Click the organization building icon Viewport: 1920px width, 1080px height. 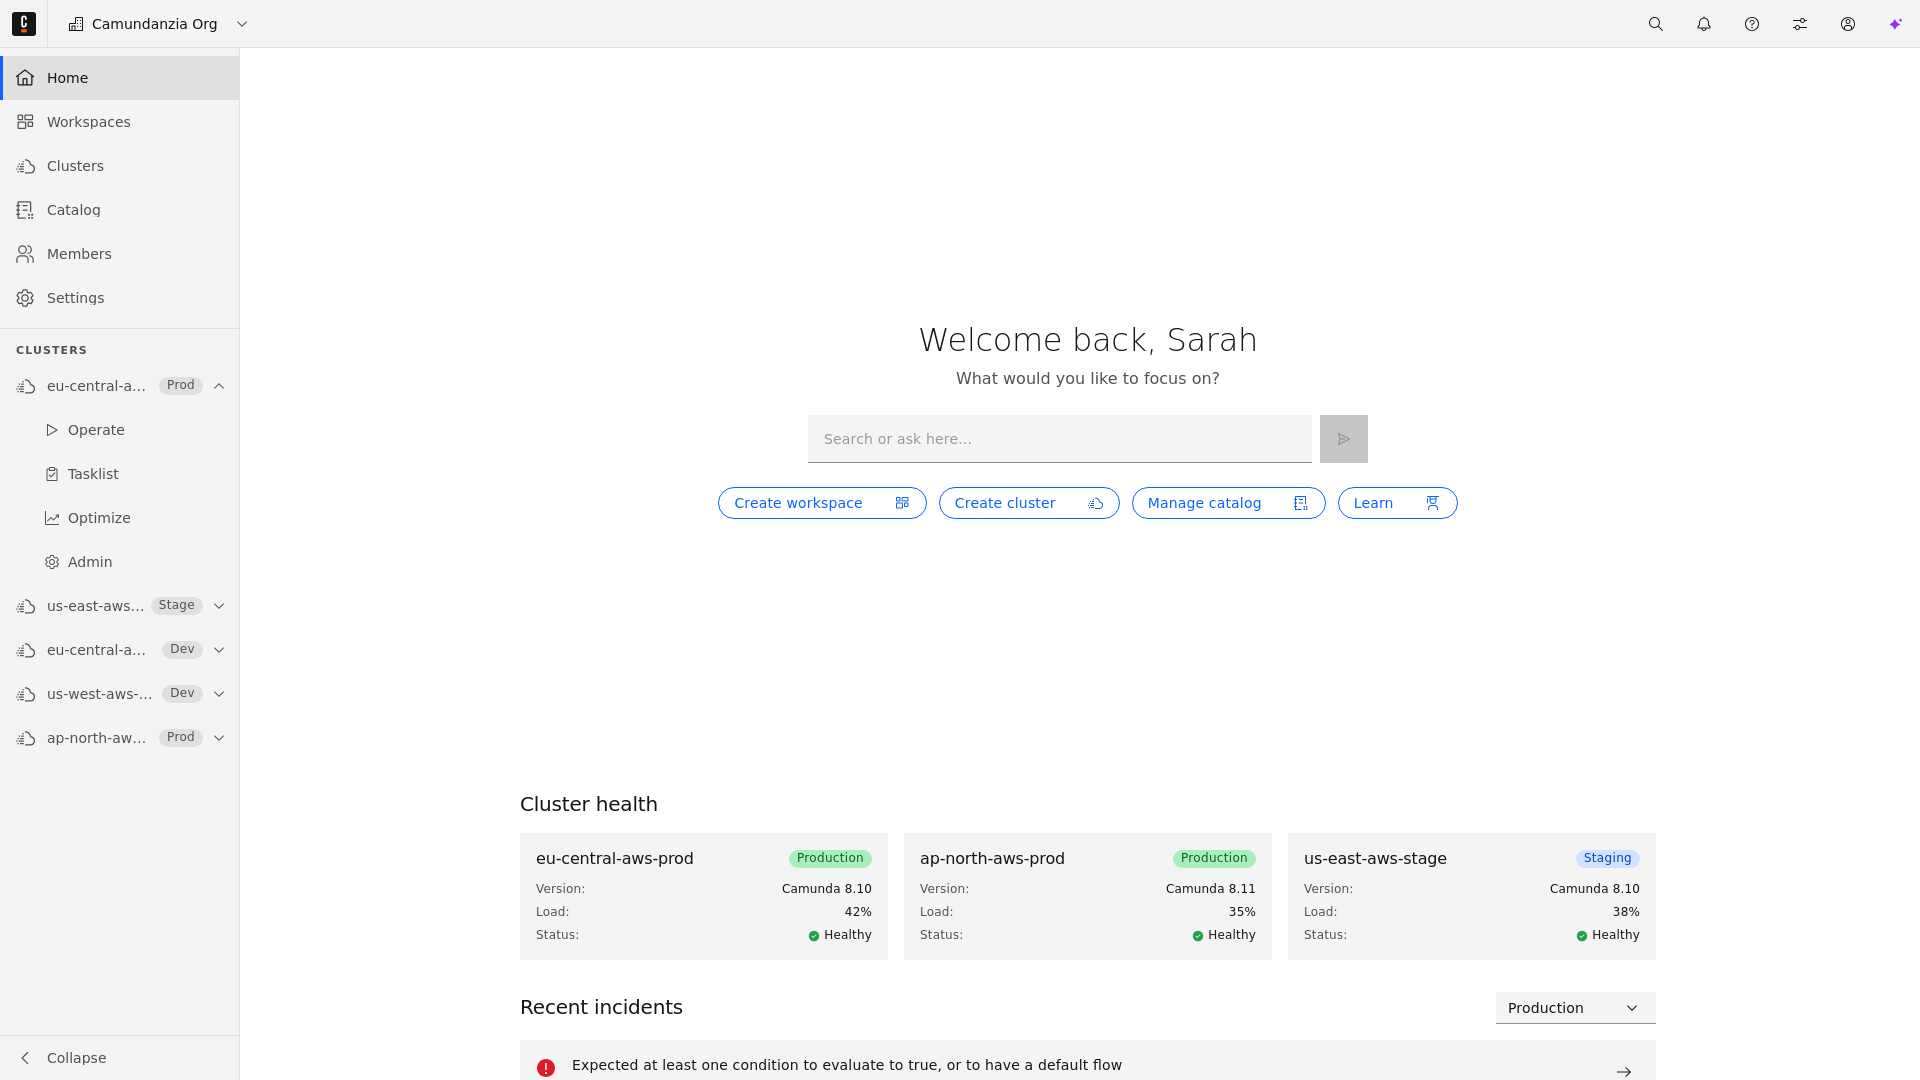click(76, 24)
